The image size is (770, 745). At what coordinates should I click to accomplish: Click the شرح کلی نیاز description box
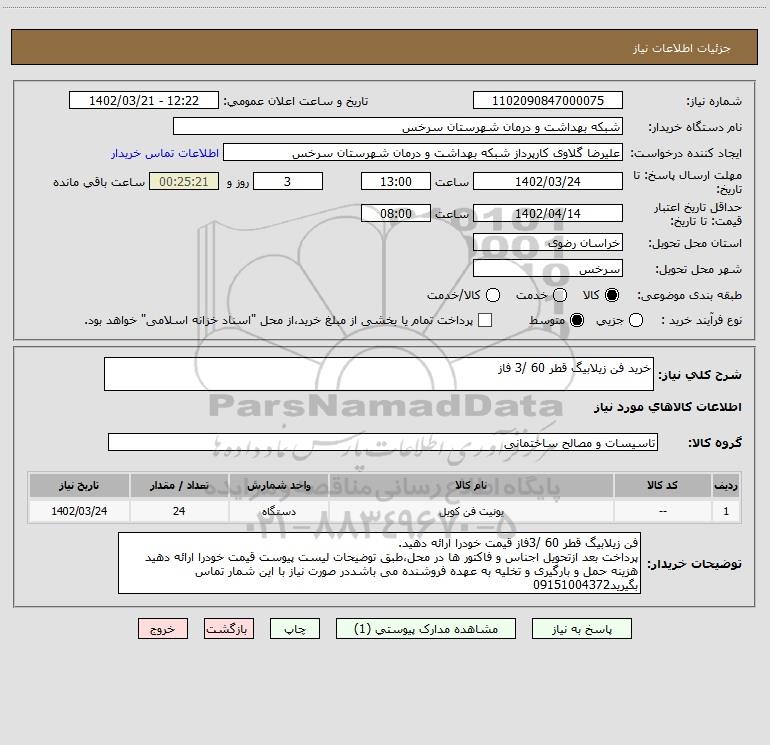coord(379,374)
